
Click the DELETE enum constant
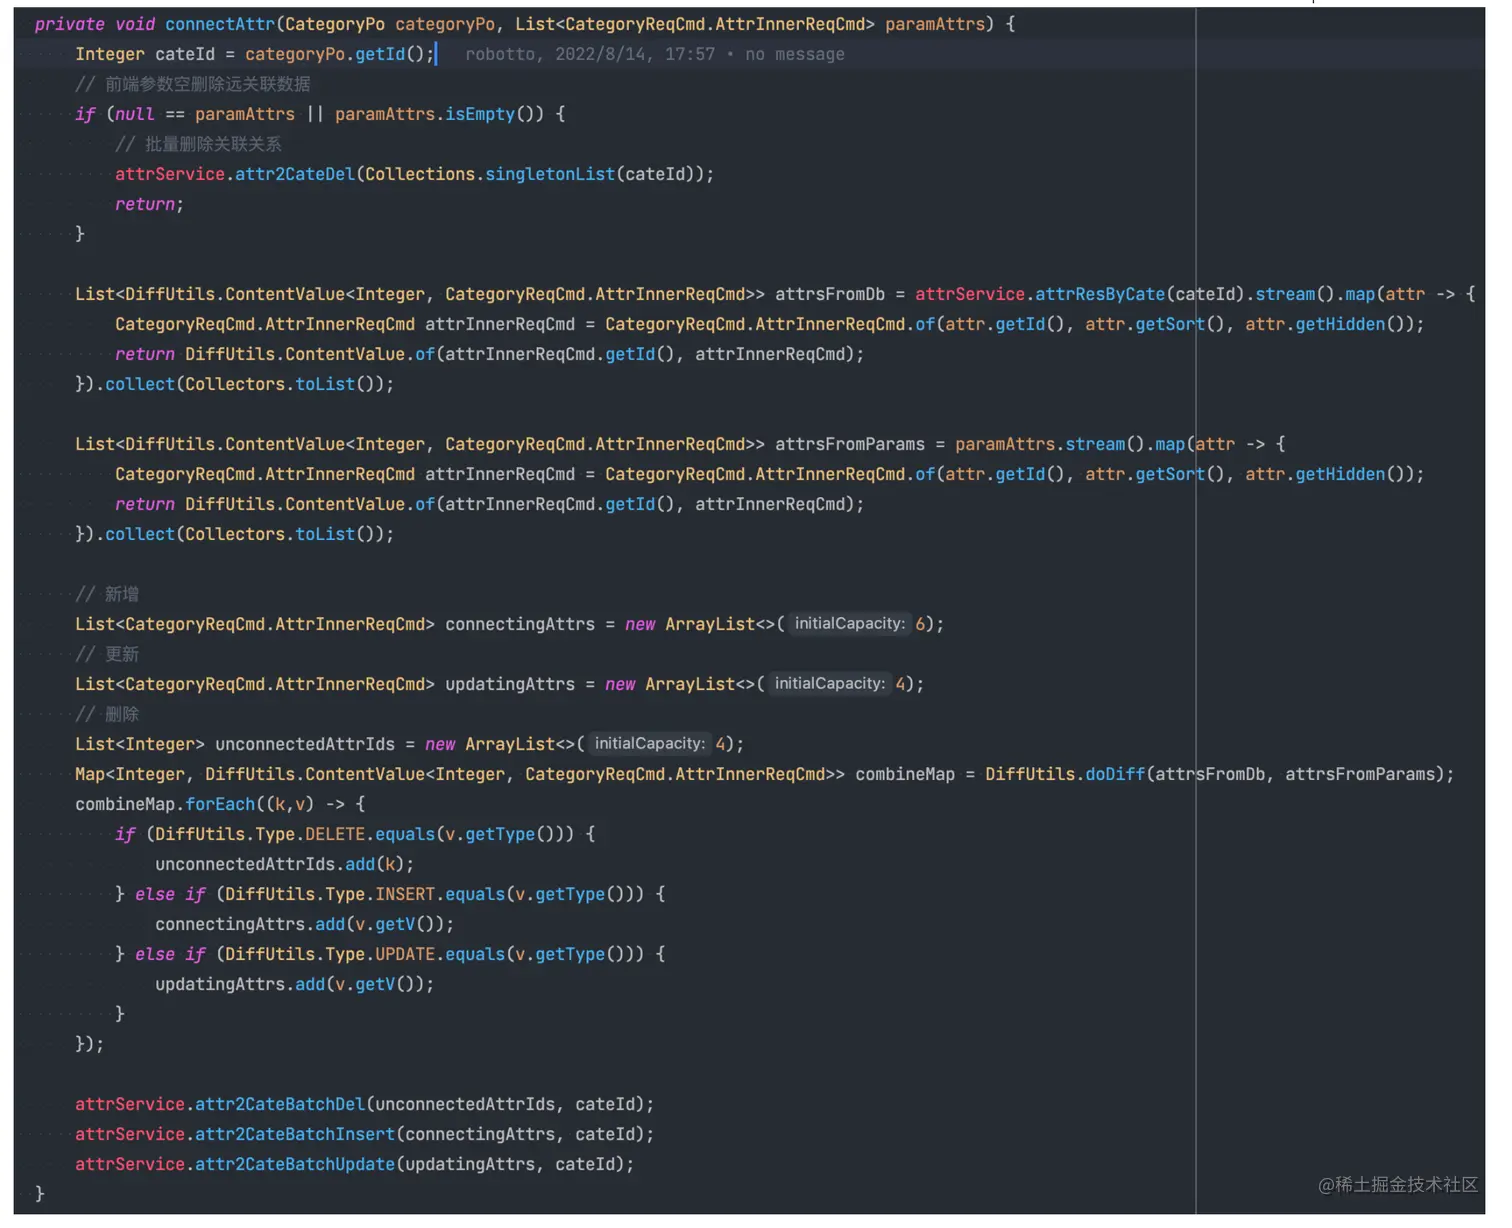[335, 834]
